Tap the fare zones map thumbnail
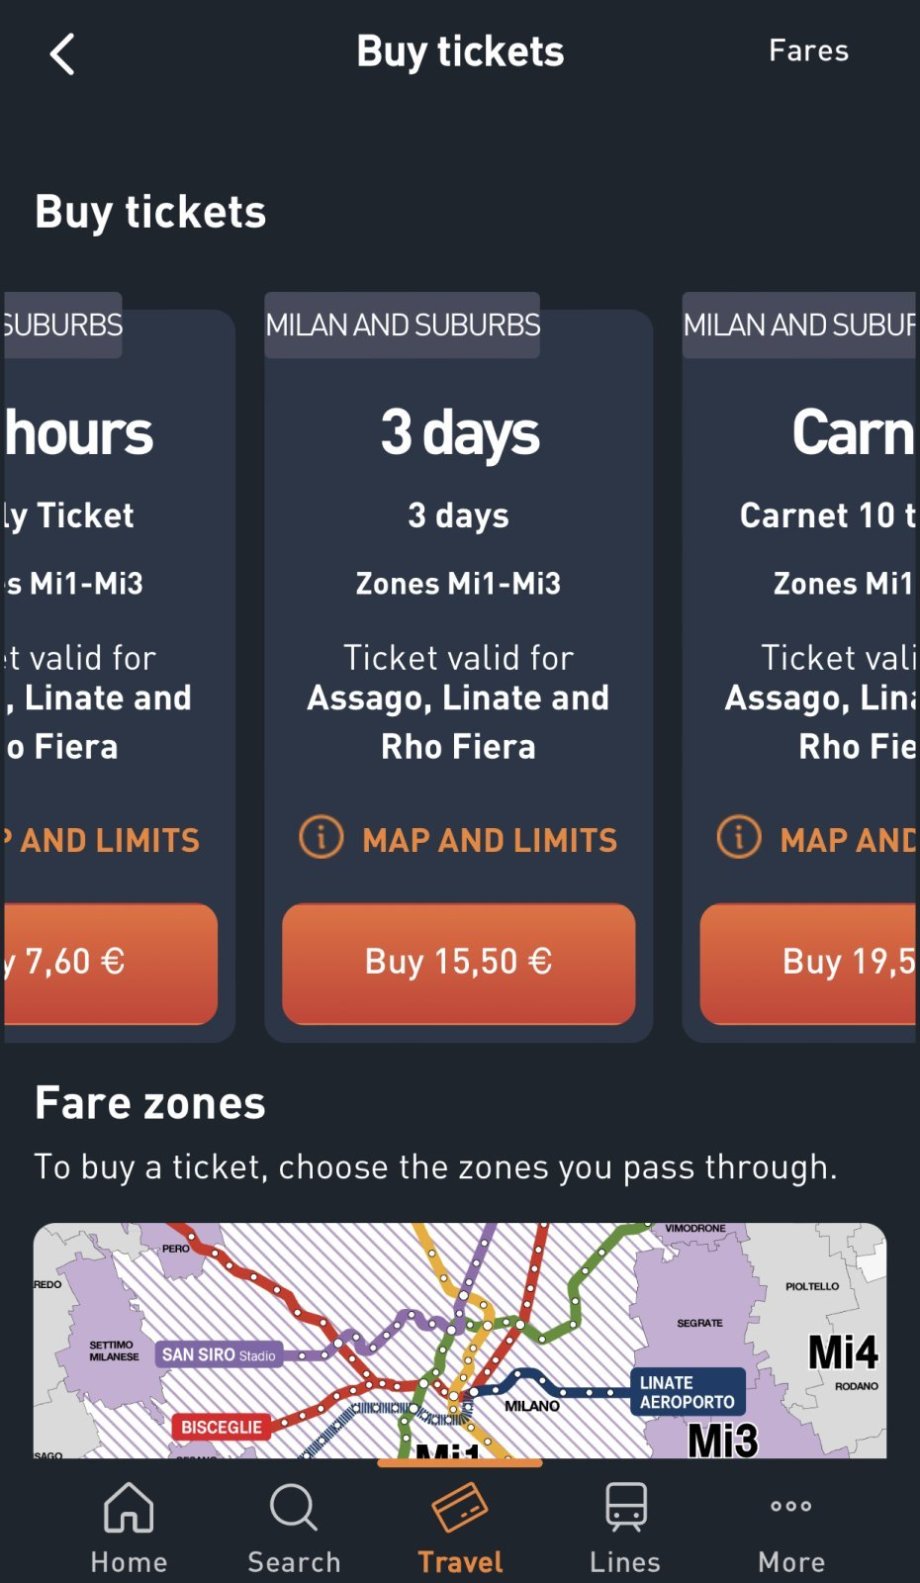920x1583 pixels. pyautogui.click(x=460, y=1339)
